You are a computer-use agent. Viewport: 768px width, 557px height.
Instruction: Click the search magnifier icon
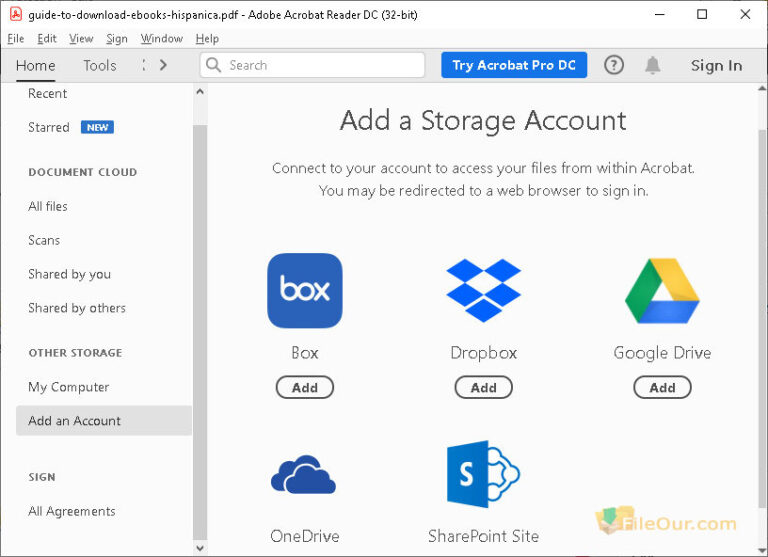[x=214, y=65]
